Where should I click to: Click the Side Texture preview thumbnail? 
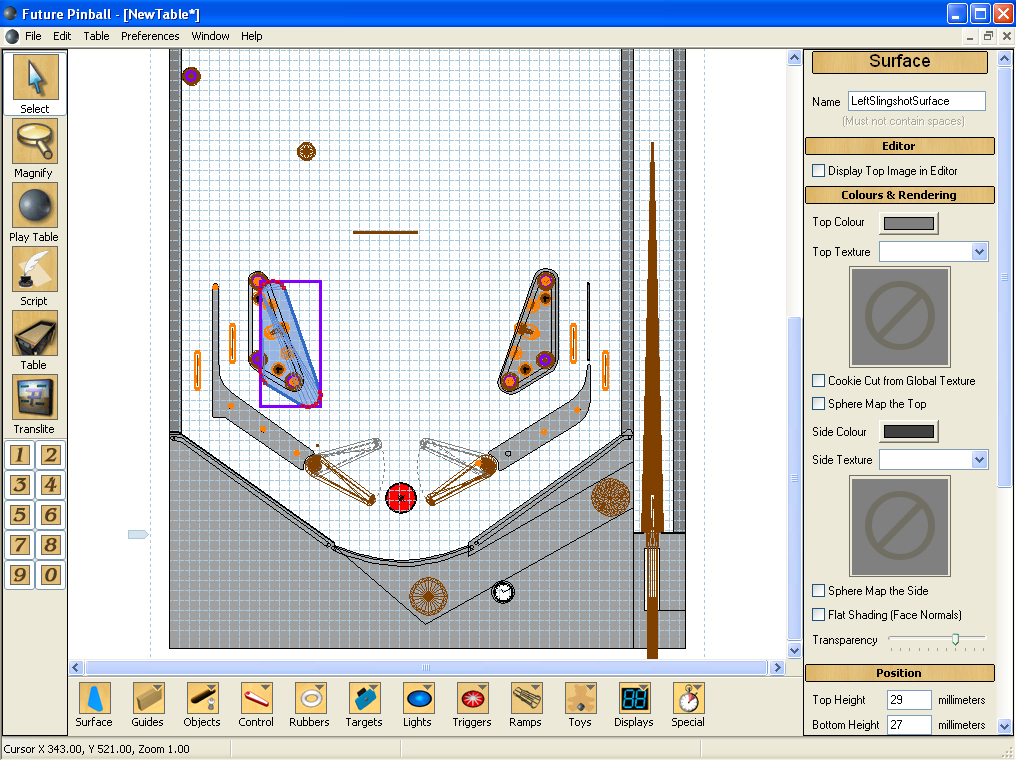pyautogui.click(x=900, y=526)
